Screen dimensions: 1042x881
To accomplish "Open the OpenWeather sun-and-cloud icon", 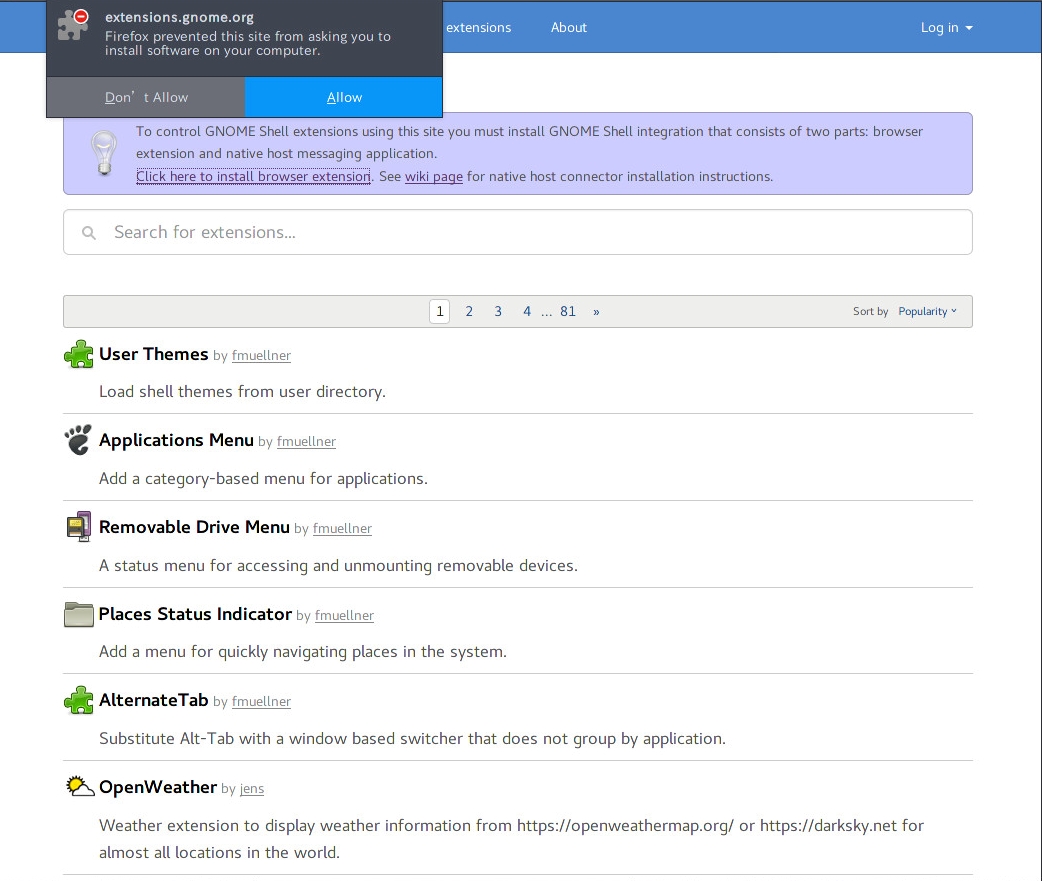I will [x=79, y=786].
